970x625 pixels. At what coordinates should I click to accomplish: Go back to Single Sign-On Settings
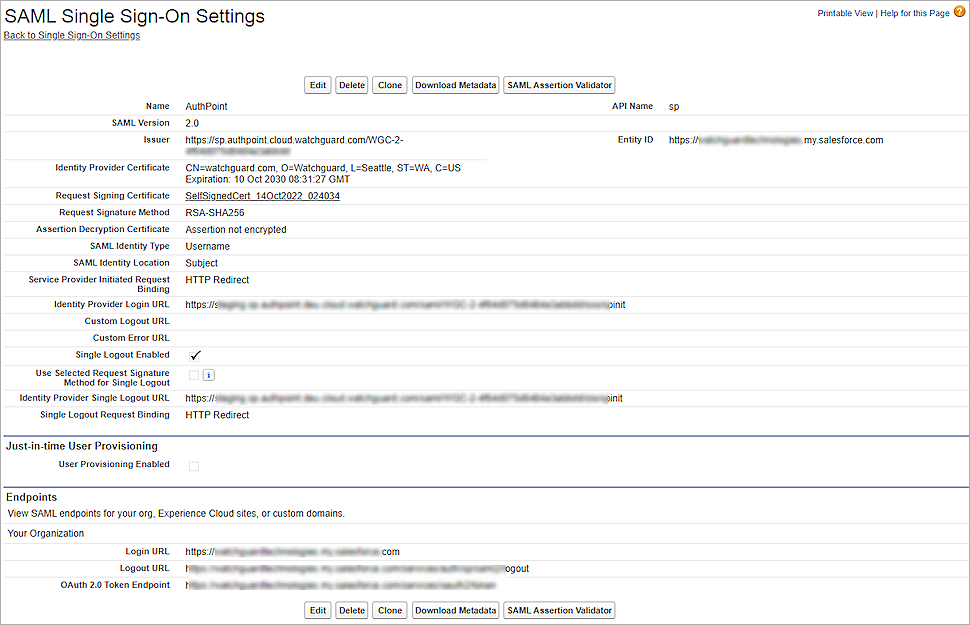(72, 35)
